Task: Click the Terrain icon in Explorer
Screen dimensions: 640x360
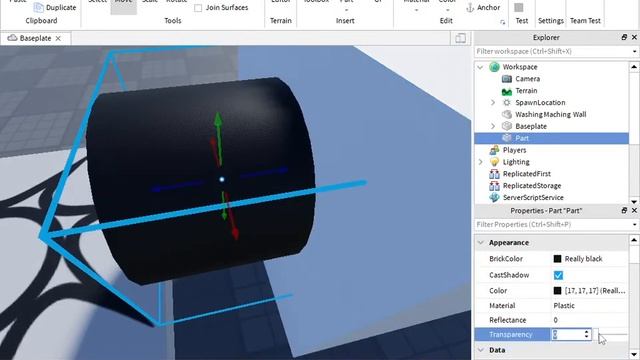Action: [x=507, y=91]
